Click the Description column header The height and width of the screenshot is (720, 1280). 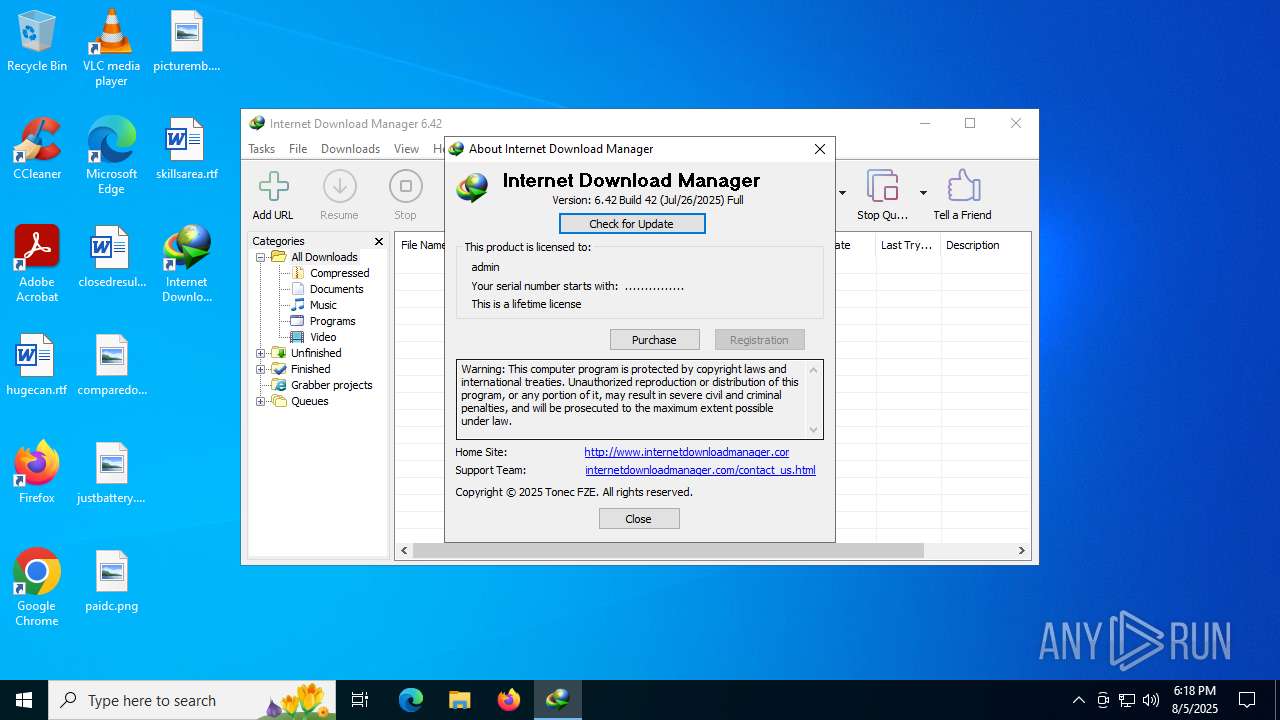click(x=985, y=245)
